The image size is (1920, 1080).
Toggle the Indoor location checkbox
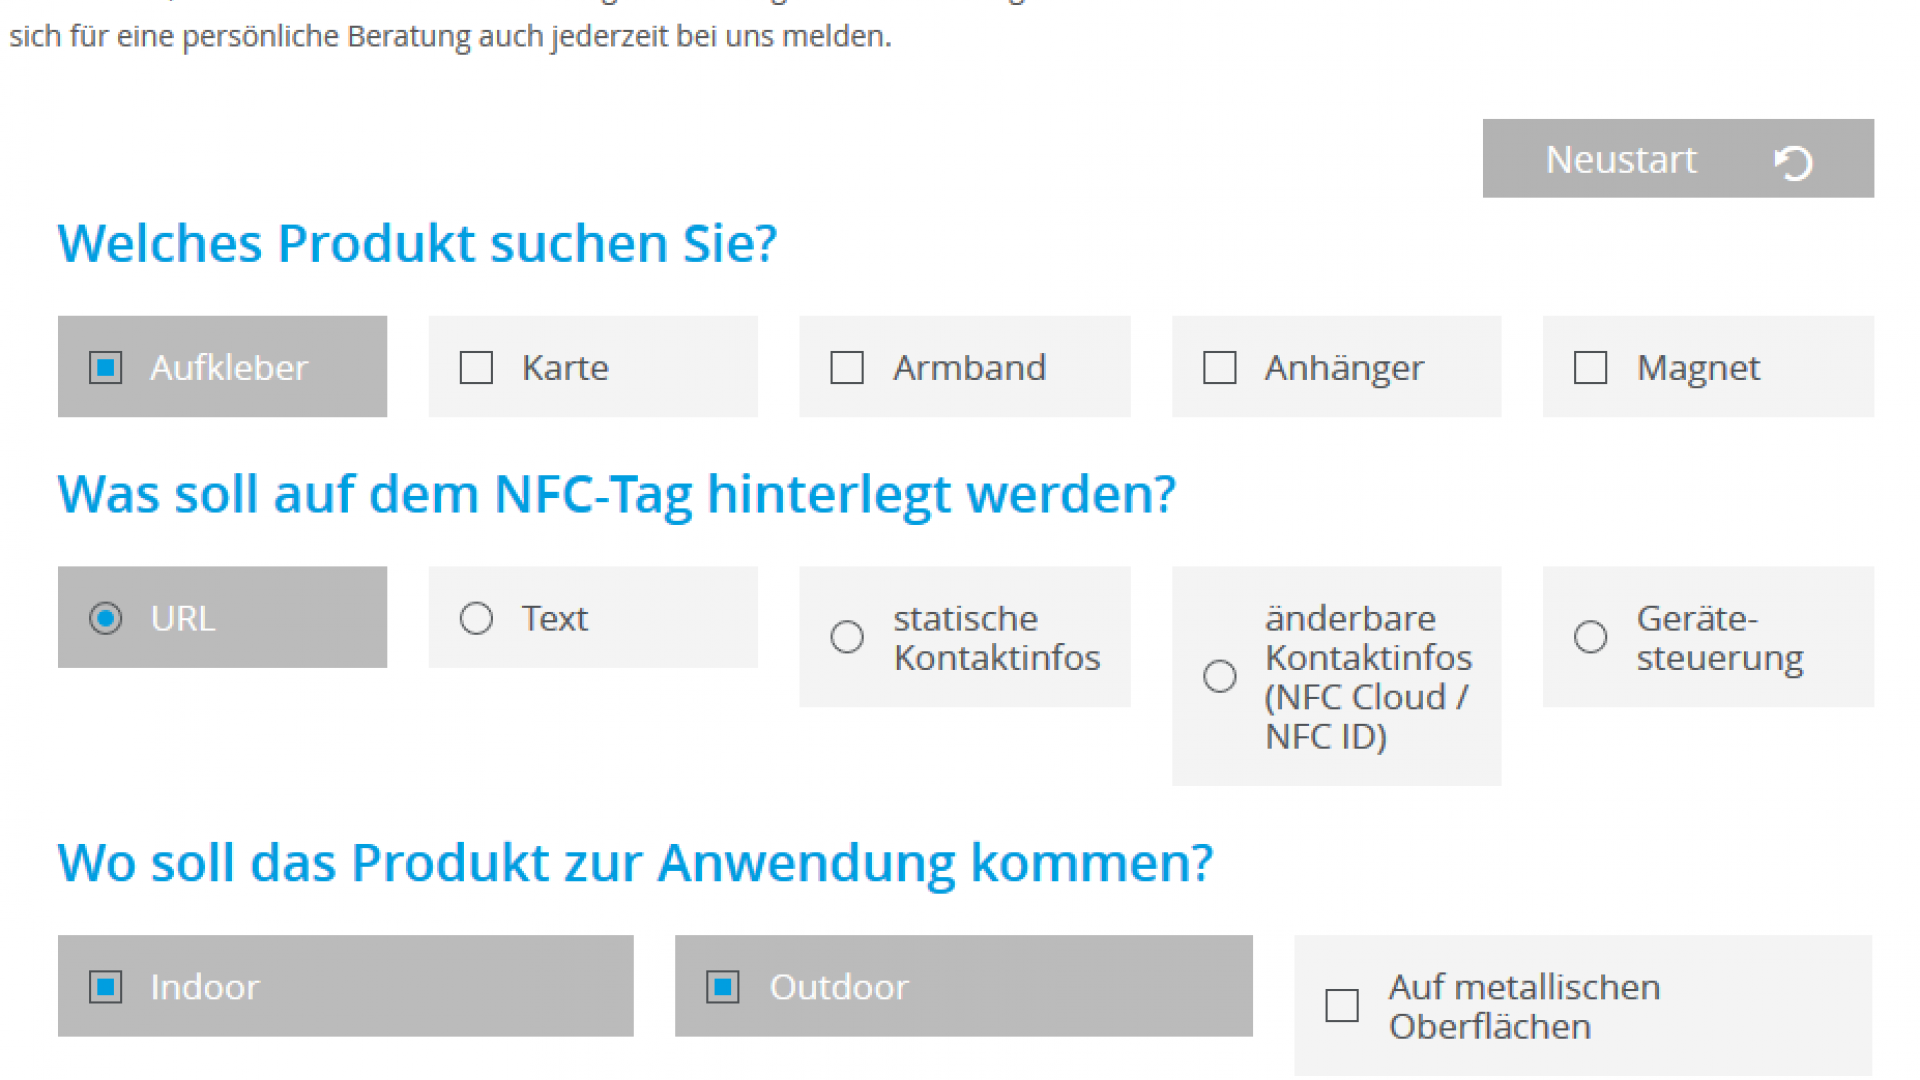tap(105, 986)
